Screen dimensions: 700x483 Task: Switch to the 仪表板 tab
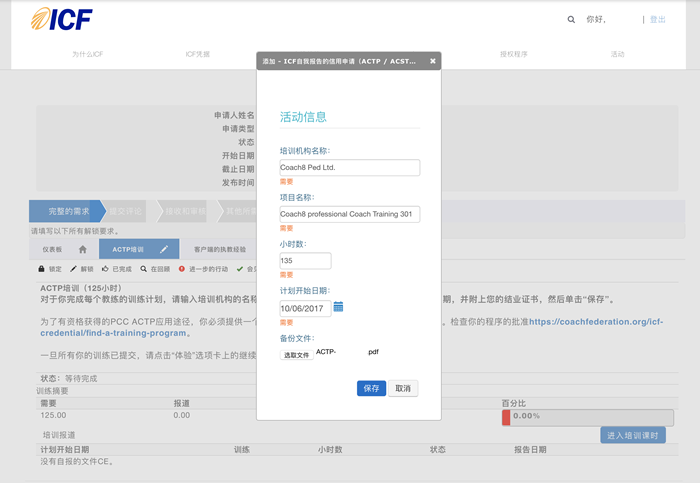tap(52, 249)
